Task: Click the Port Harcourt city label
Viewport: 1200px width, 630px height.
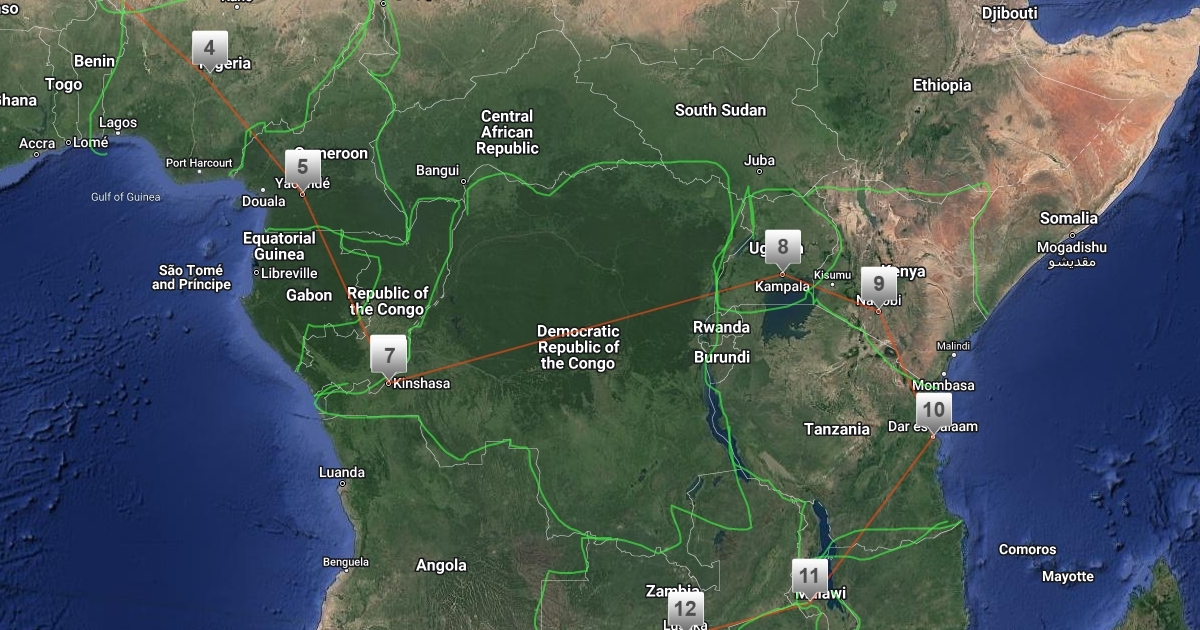Action: pos(199,163)
